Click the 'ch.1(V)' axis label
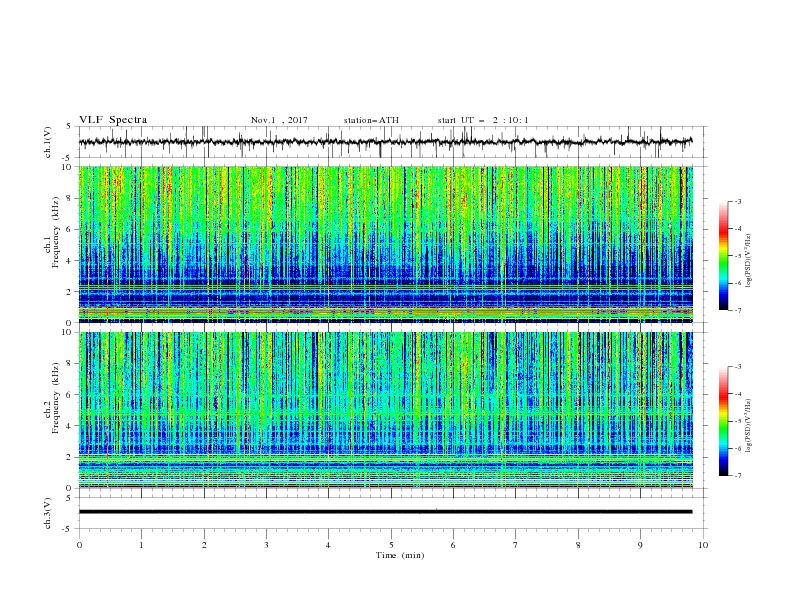The image size is (792, 612). click(x=48, y=142)
